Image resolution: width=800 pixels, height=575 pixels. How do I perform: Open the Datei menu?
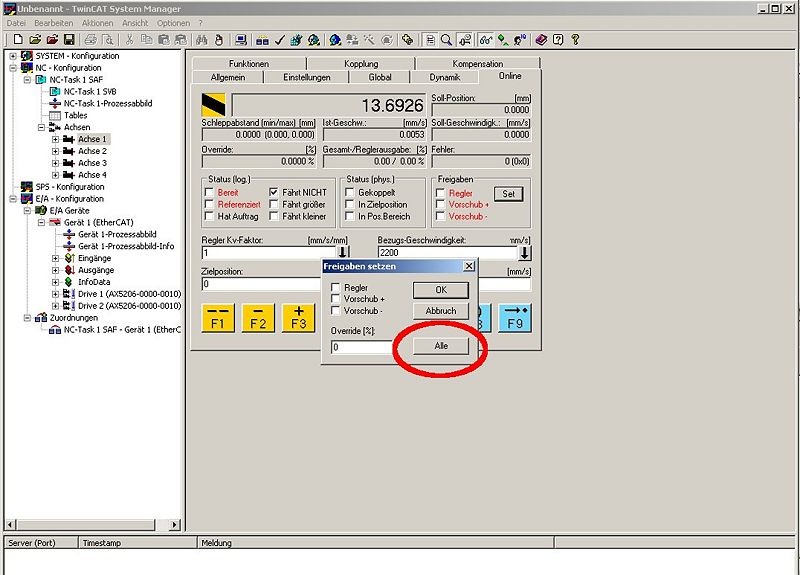pos(16,23)
